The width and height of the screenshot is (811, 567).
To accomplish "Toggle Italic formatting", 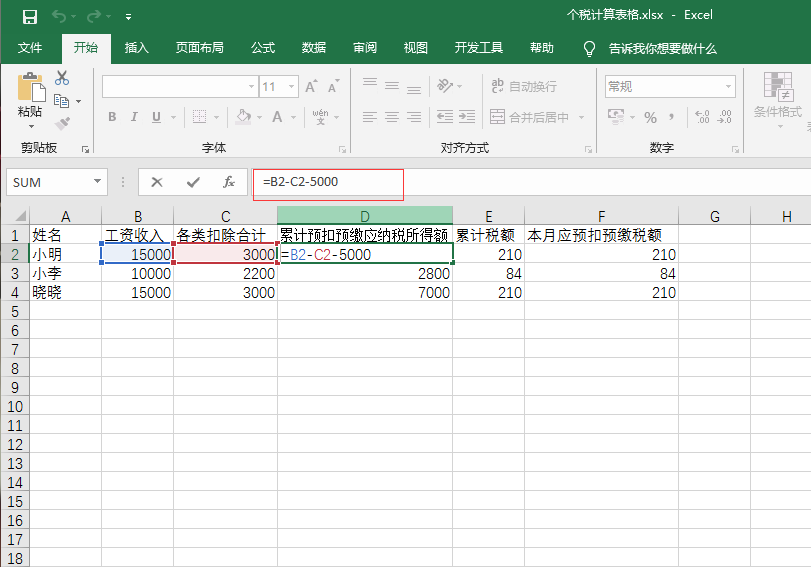I will pyautogui.click(x=134, y=117).
